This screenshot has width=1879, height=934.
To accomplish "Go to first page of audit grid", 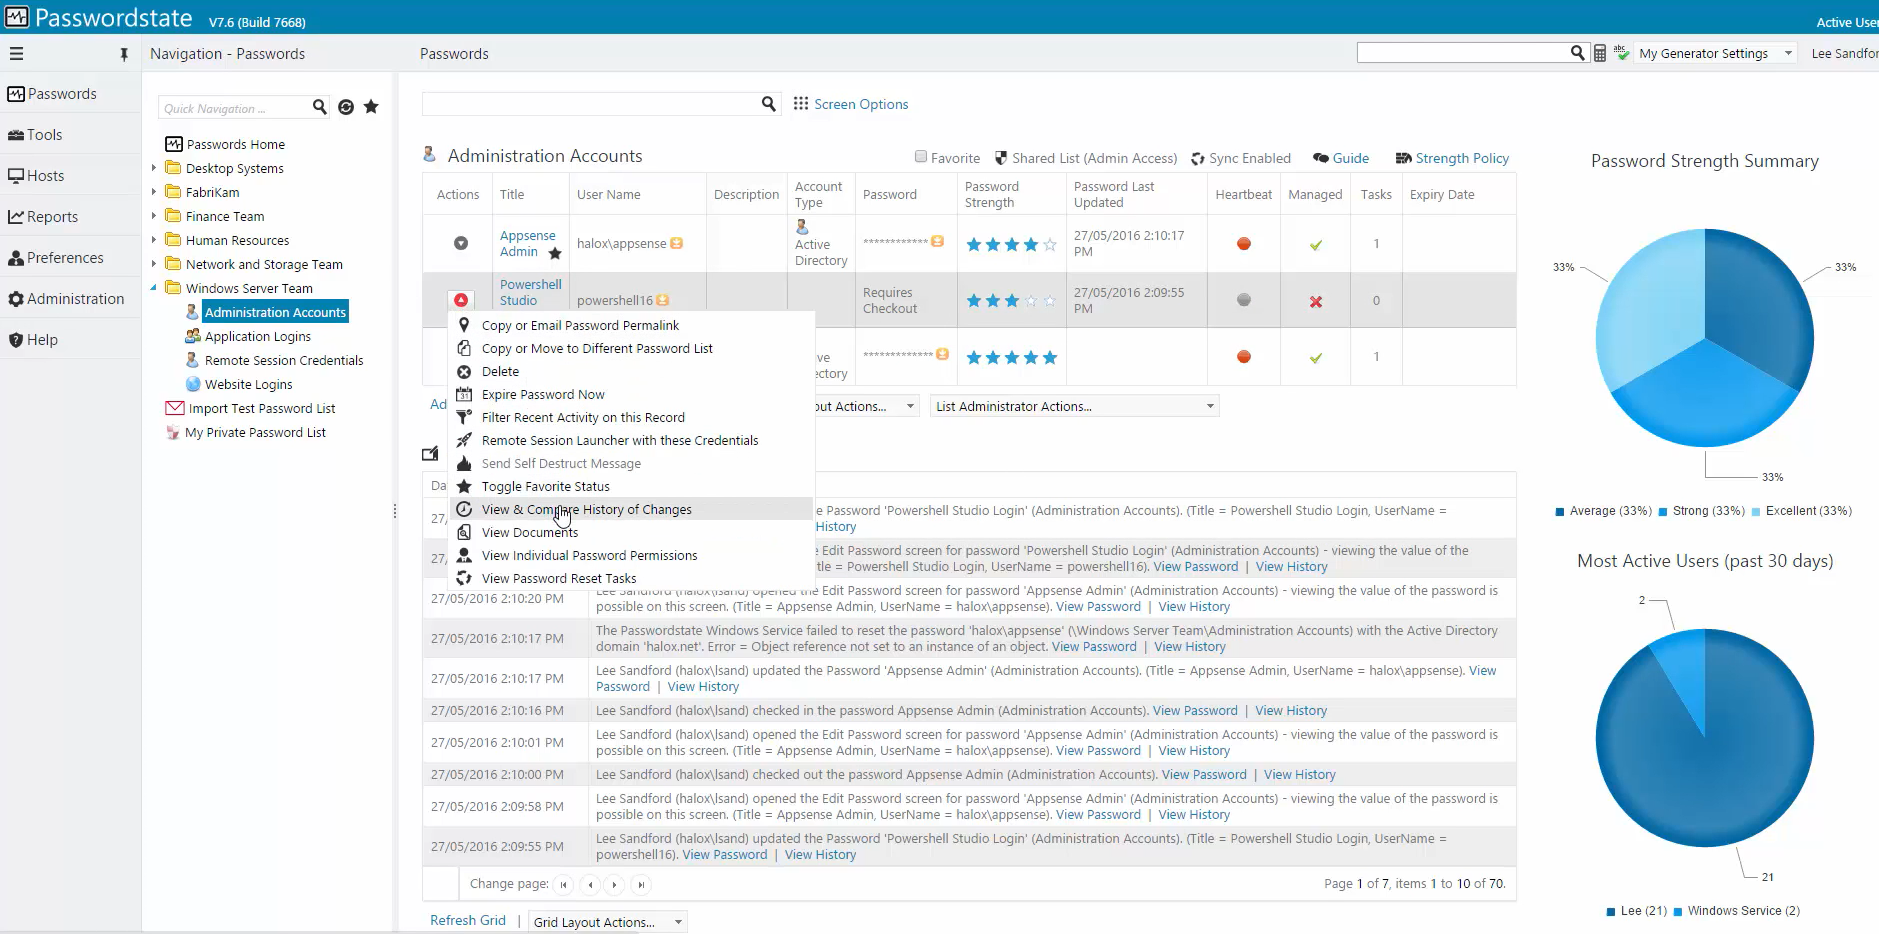I will (x=563, y=885).
